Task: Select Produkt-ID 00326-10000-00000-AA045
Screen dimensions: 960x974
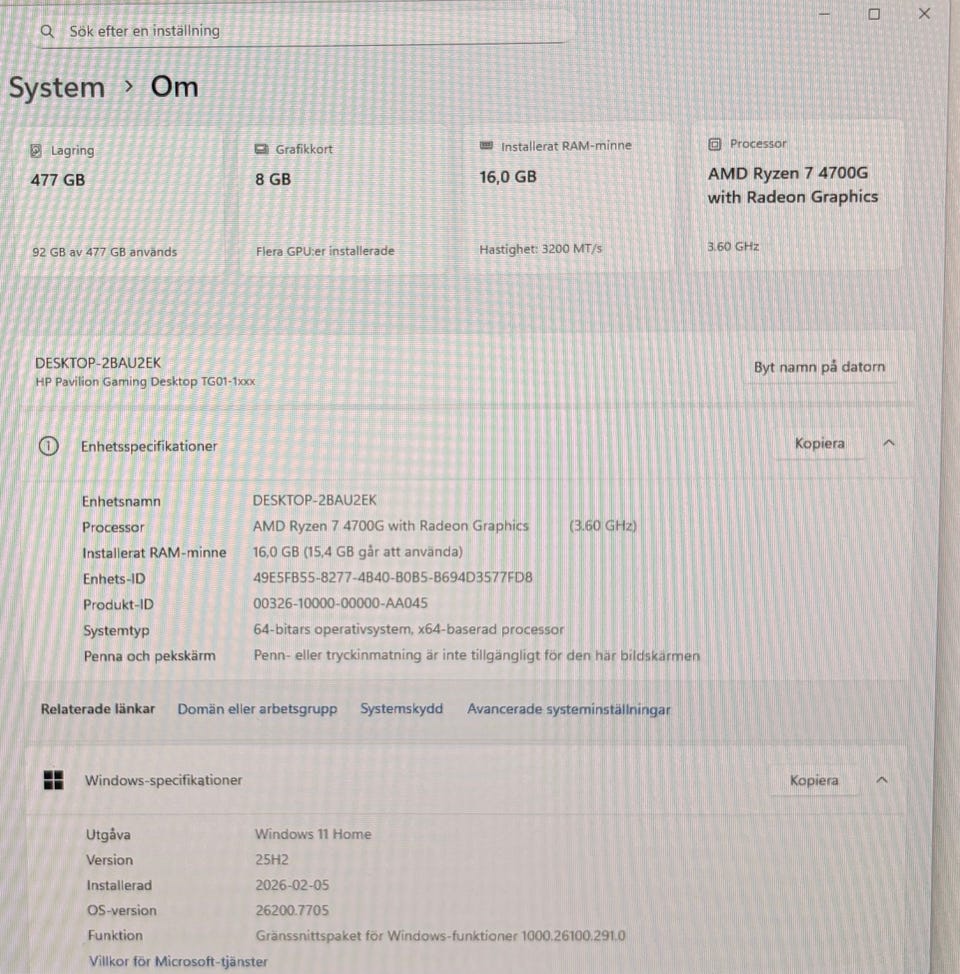Action: point(340,603)
